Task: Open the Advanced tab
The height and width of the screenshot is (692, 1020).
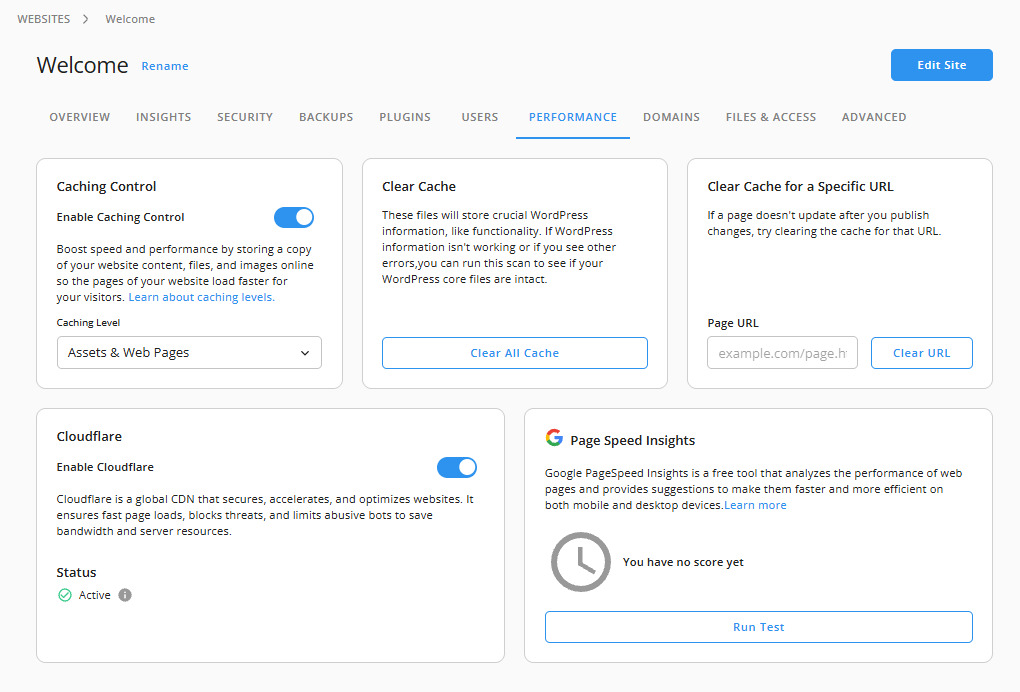Action: tap(874, 117)
